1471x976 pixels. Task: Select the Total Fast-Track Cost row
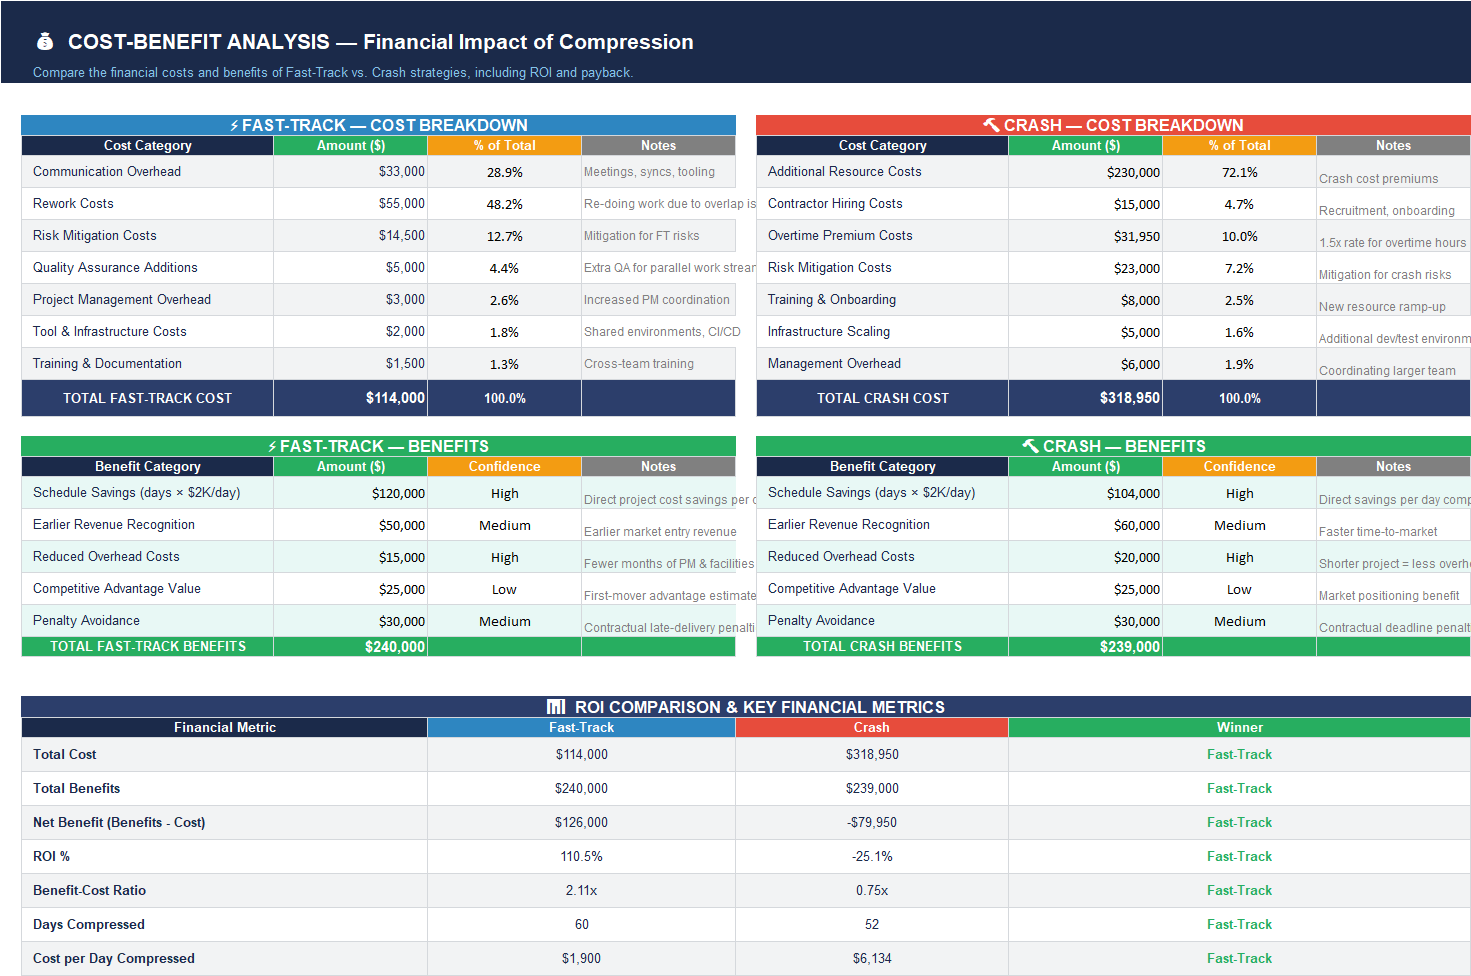[147, 398]
